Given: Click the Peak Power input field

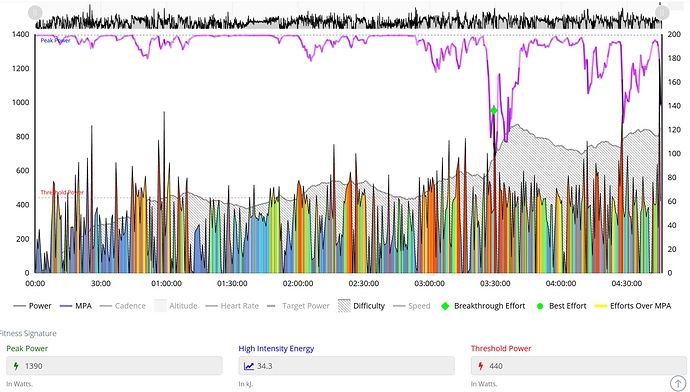Looking at the screenshot, I should point(114,366).
